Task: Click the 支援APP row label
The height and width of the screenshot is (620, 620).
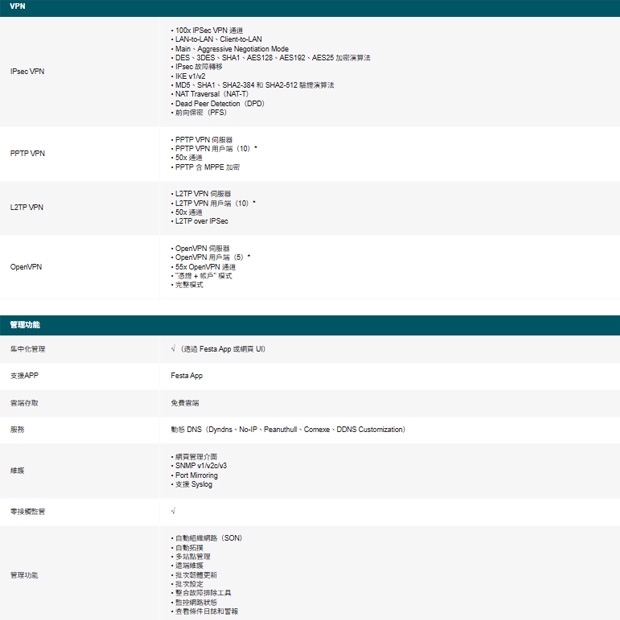Action: (24, 376)
